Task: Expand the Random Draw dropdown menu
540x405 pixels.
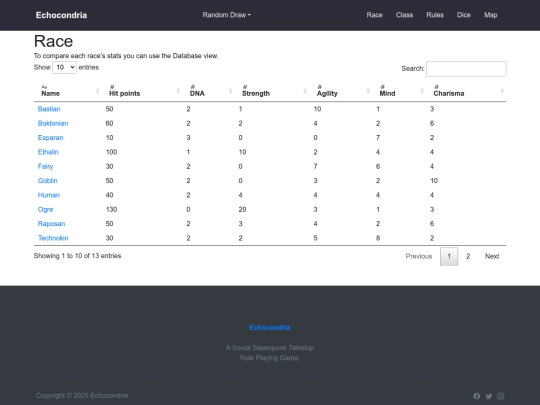Action: 227,15
